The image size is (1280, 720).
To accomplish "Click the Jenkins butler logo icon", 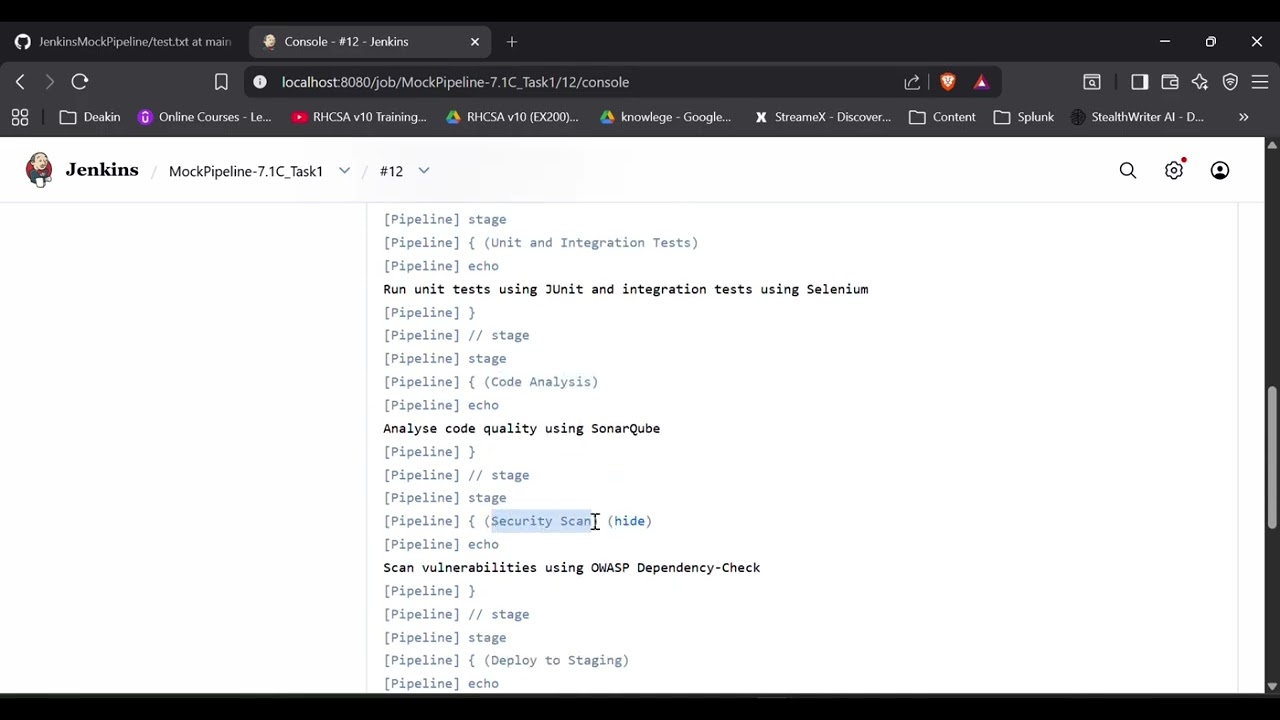I will tap(39, 170).
